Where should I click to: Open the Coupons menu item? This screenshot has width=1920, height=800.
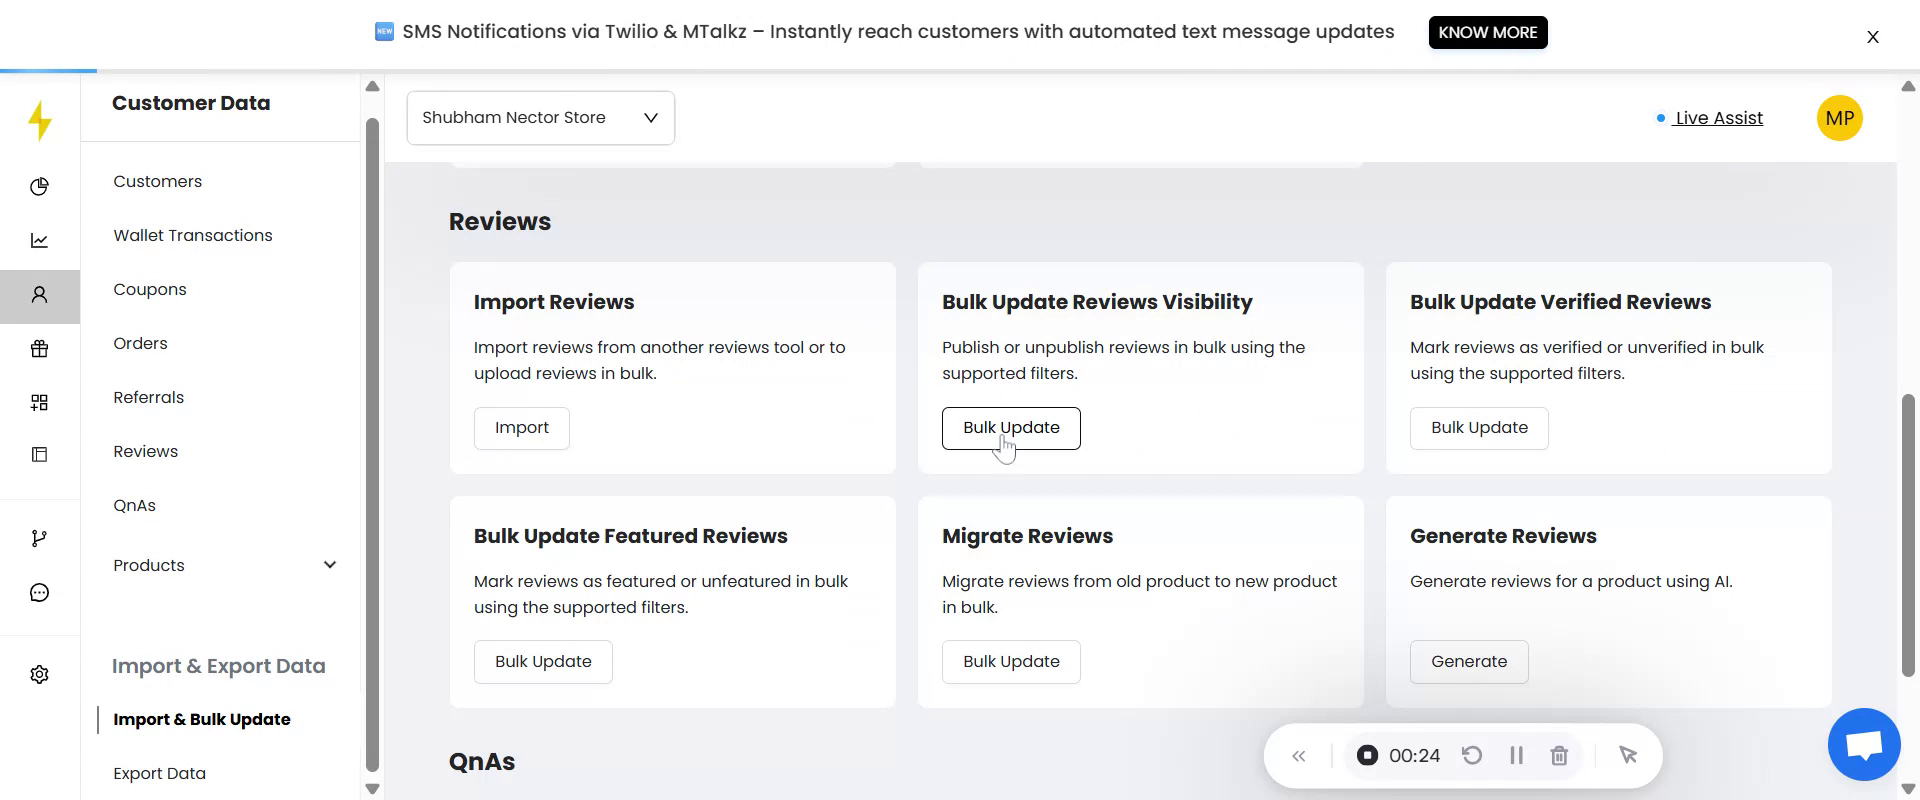coord(150,290)
